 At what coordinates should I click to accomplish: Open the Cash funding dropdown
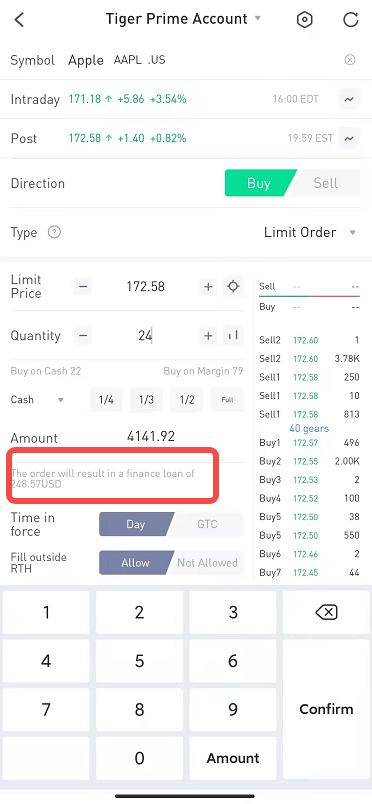37,399
